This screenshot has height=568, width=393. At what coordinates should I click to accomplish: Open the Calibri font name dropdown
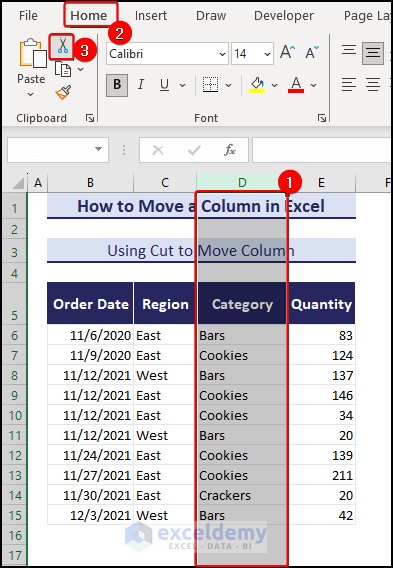222,54
